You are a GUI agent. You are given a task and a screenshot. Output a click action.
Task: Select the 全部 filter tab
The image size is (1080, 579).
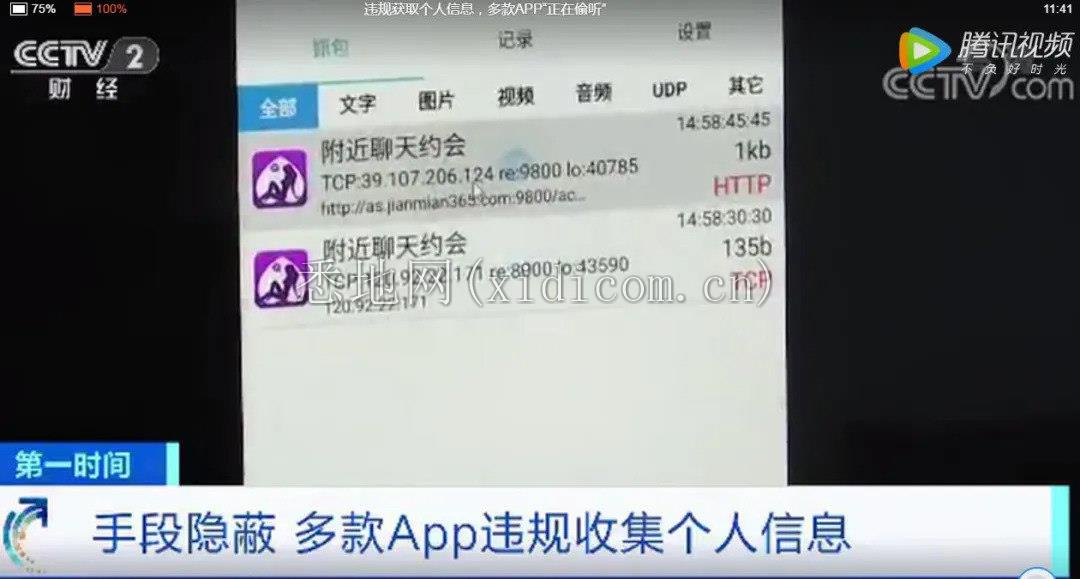tap(278, 107)
